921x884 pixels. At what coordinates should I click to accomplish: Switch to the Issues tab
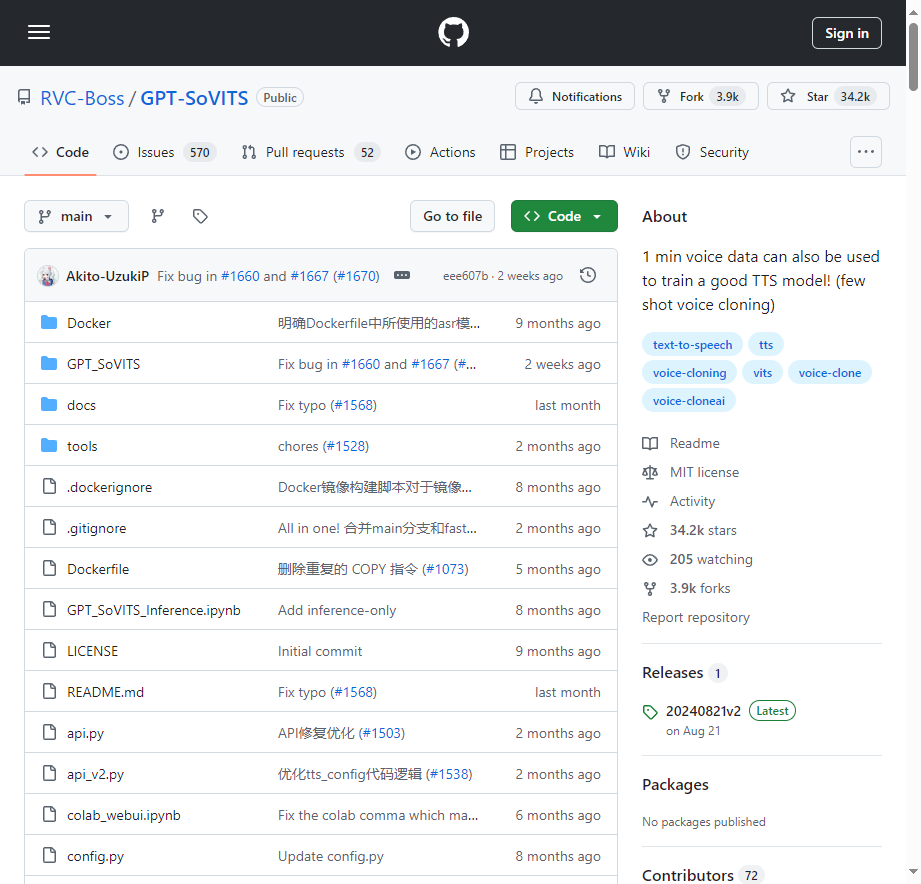pos(164,152)
